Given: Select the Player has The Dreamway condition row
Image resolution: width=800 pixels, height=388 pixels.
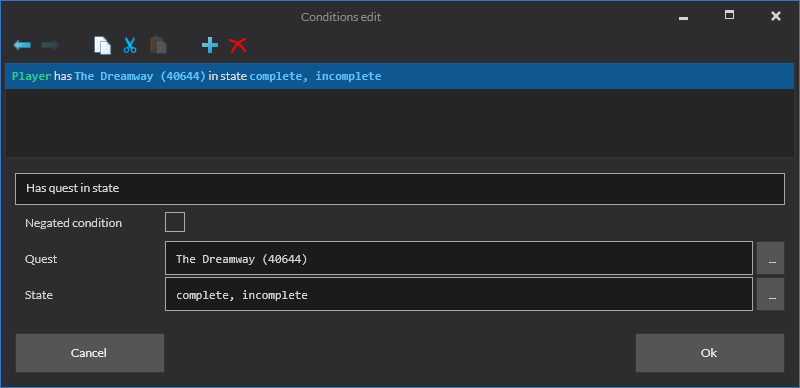Looking at the screenshot, I should [x=399, y=76].
